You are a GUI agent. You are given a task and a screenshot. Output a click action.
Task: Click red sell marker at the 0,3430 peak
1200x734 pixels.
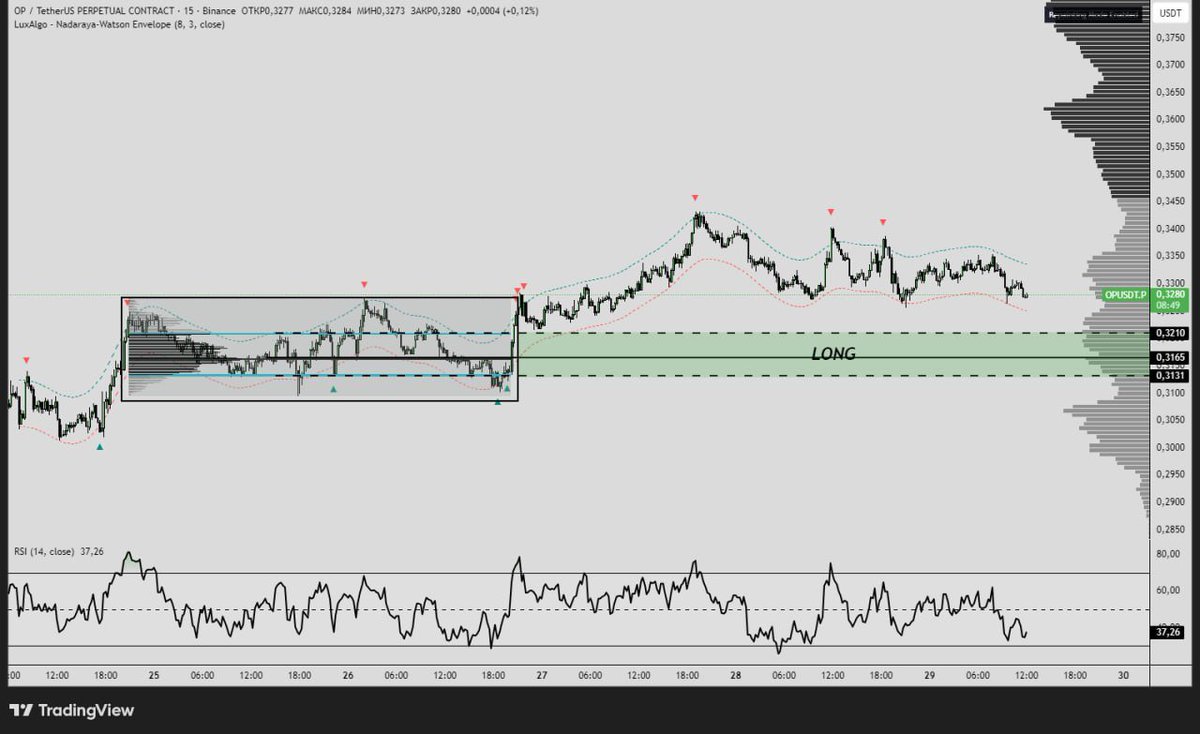[x=695, y=198]
